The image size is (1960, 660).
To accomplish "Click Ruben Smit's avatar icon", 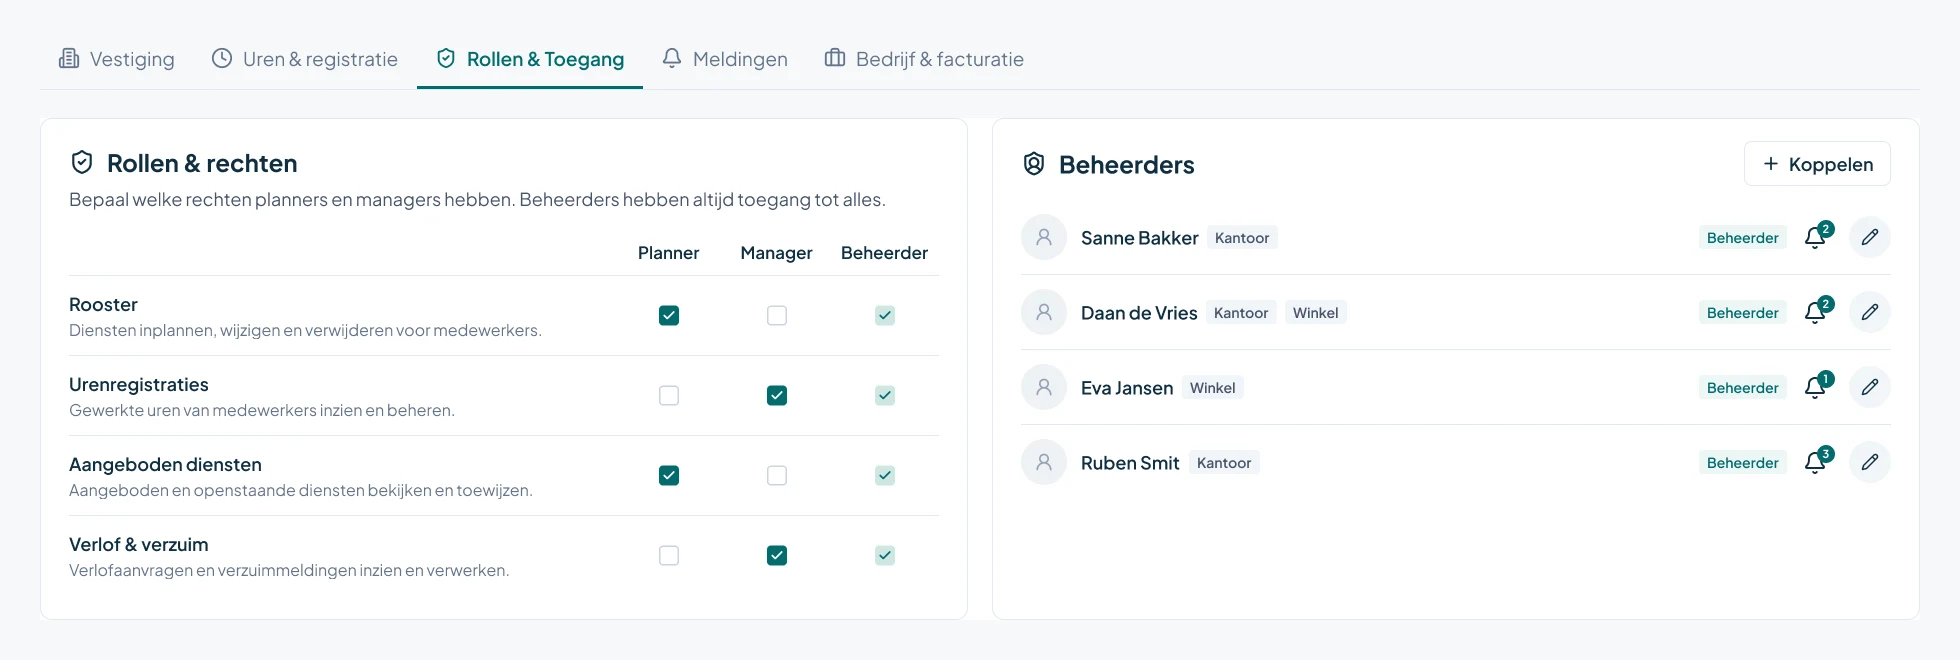I will point(1044,462).
